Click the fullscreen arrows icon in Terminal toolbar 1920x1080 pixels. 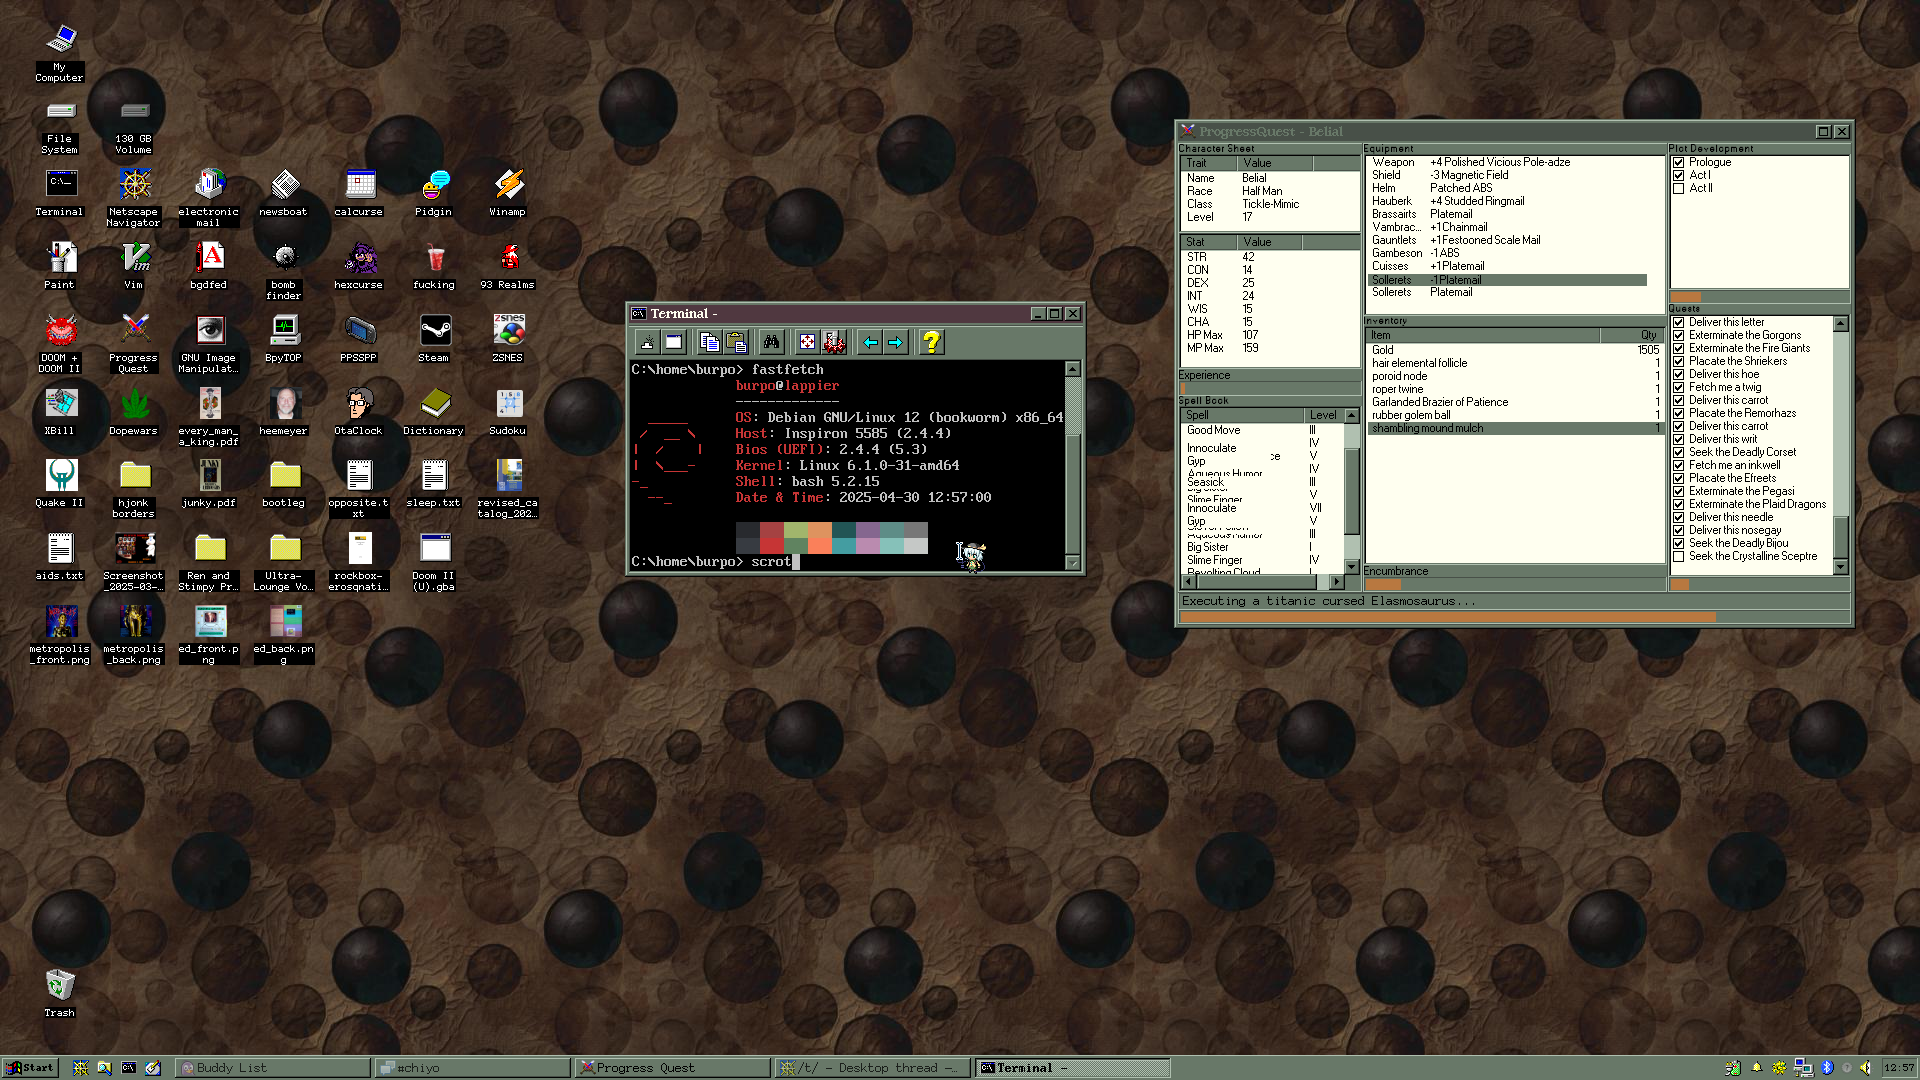807,343
